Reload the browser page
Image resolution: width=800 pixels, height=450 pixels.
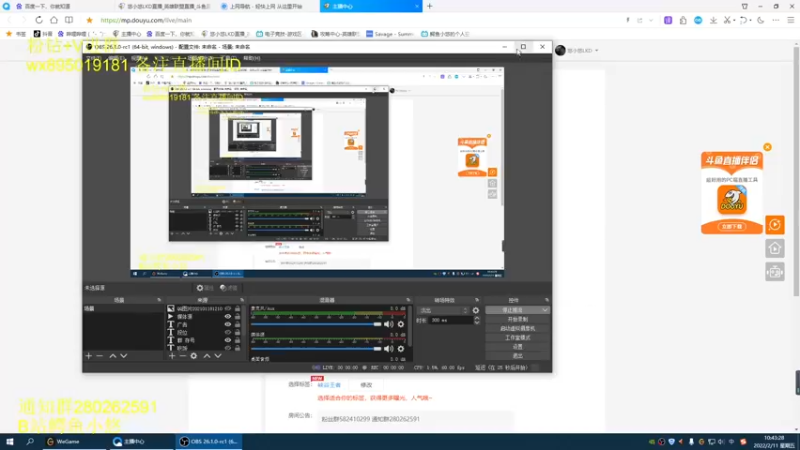tap(39, 20)
